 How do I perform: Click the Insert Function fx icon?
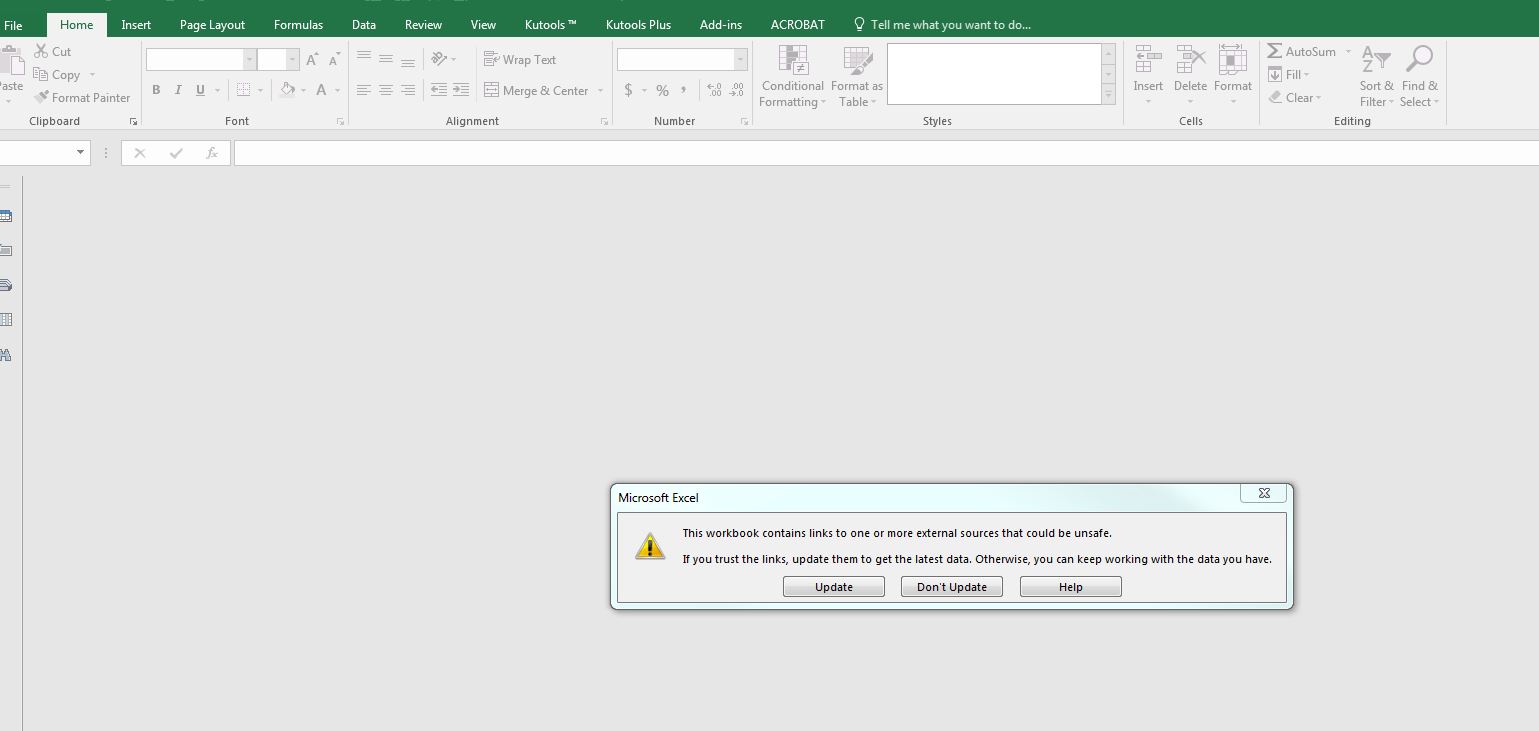(x=212, y=153)
